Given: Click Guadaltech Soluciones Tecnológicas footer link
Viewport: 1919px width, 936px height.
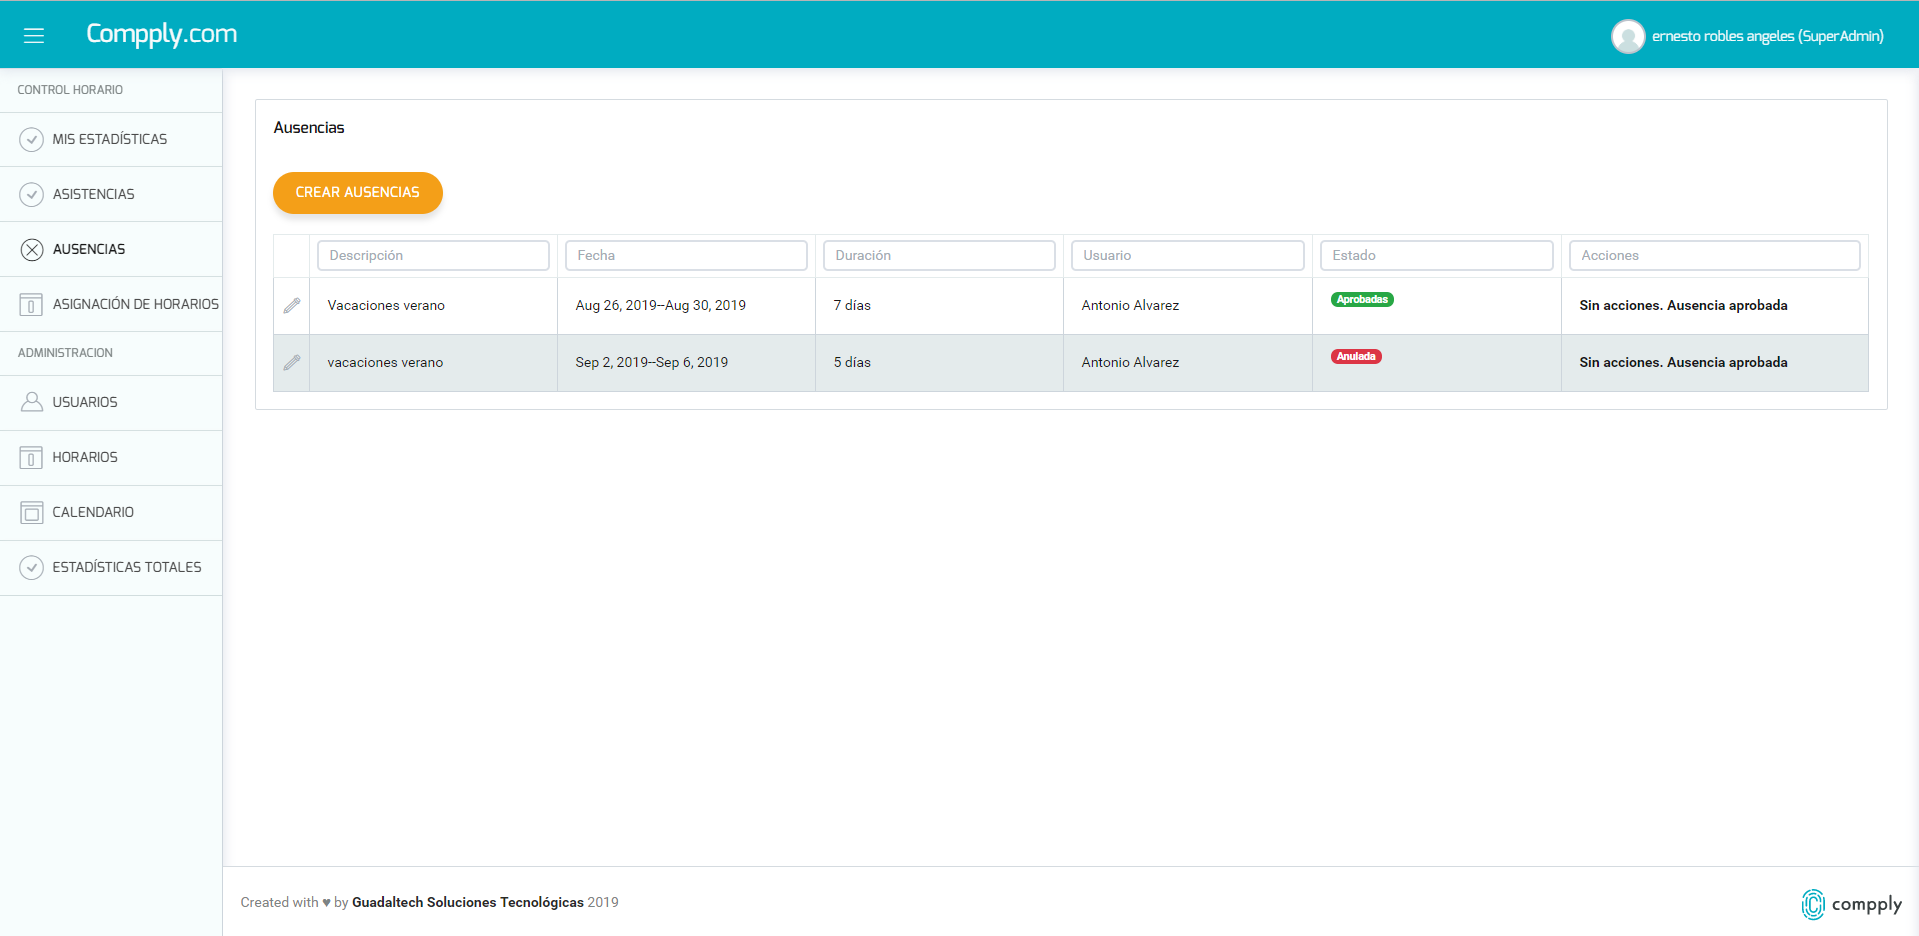Looking at the screenshot, I should pos(467,902).
